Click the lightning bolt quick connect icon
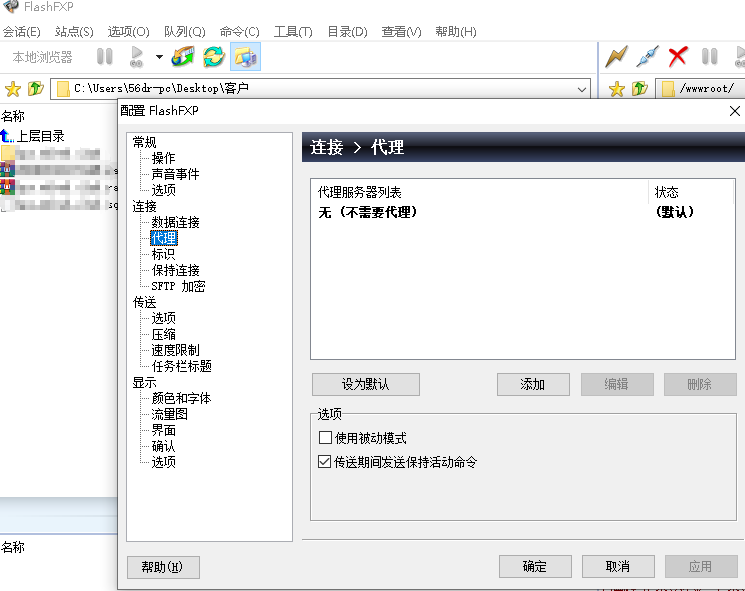 [616, 57]
